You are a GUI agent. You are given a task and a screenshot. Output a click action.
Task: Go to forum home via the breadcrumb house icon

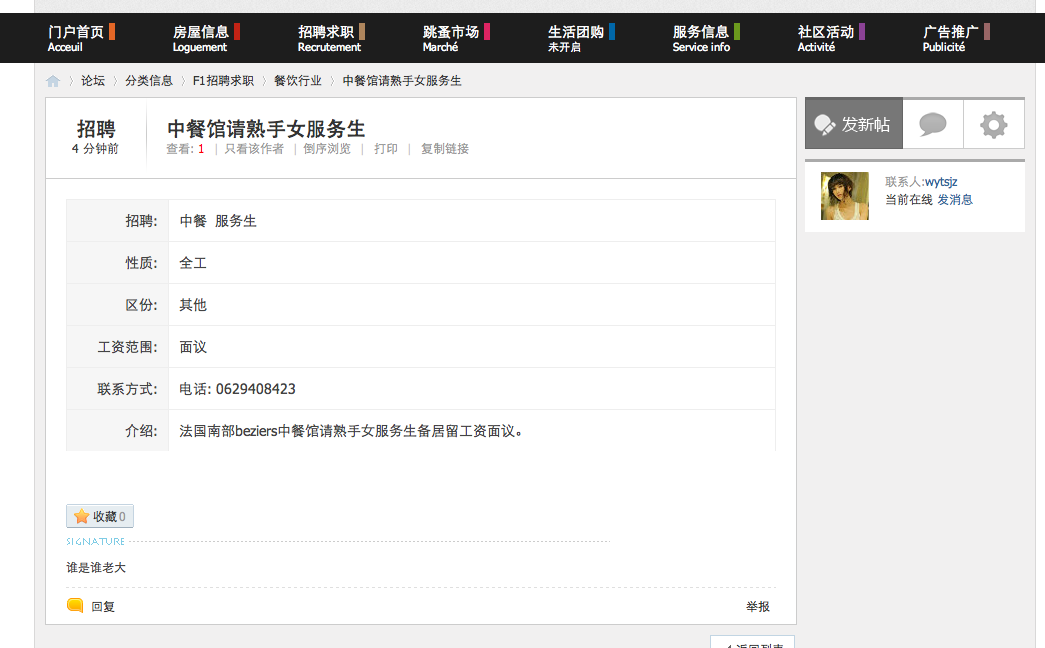click(x=52, y=80)
